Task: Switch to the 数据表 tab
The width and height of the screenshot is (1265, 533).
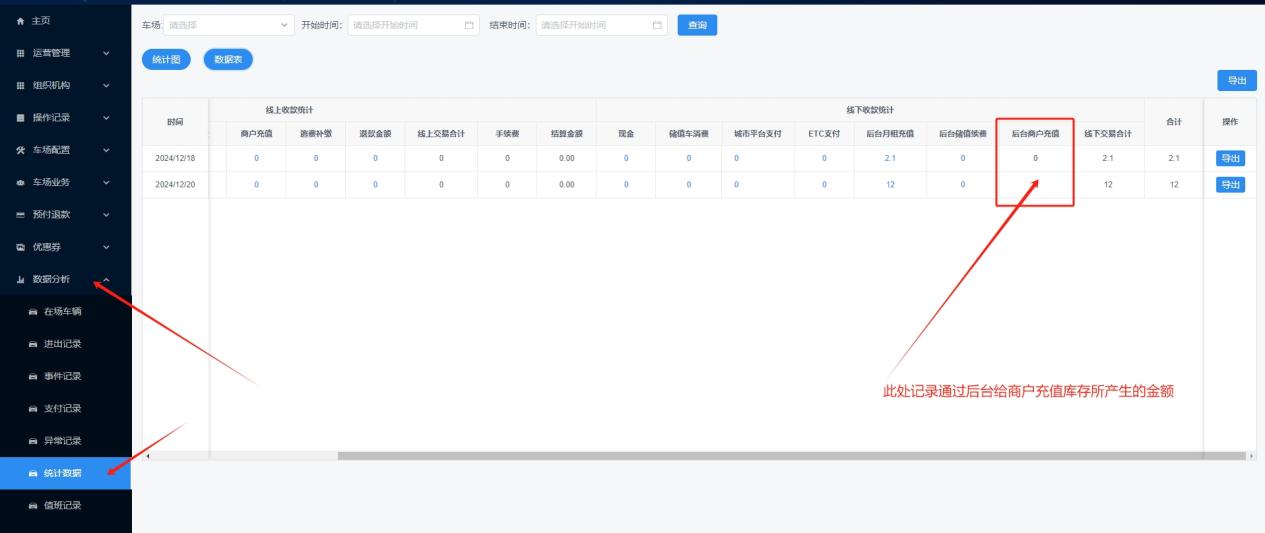Action: [228, 60]
